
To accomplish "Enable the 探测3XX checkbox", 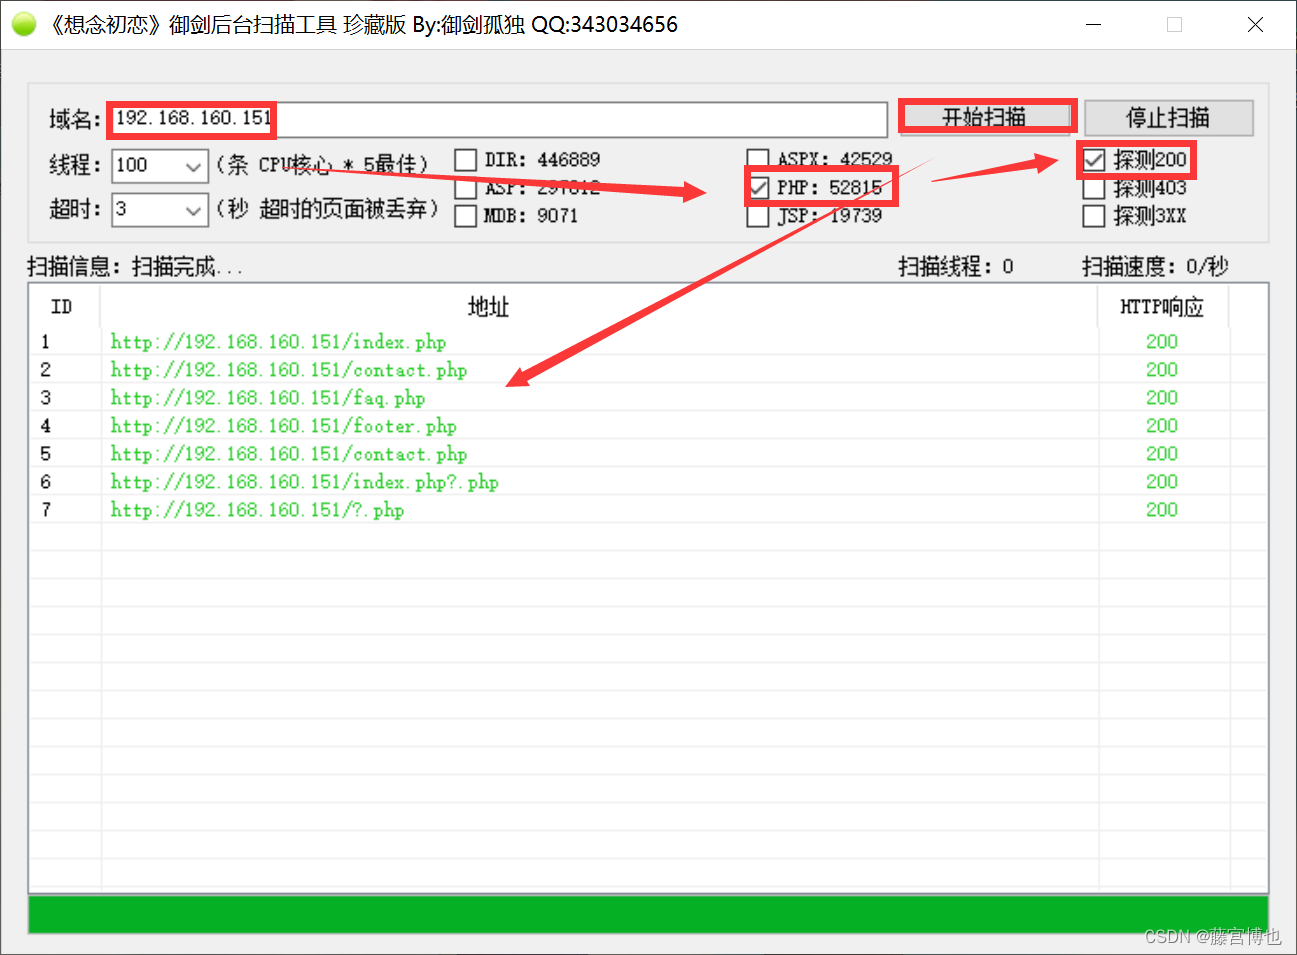I will click(1095, 216).
